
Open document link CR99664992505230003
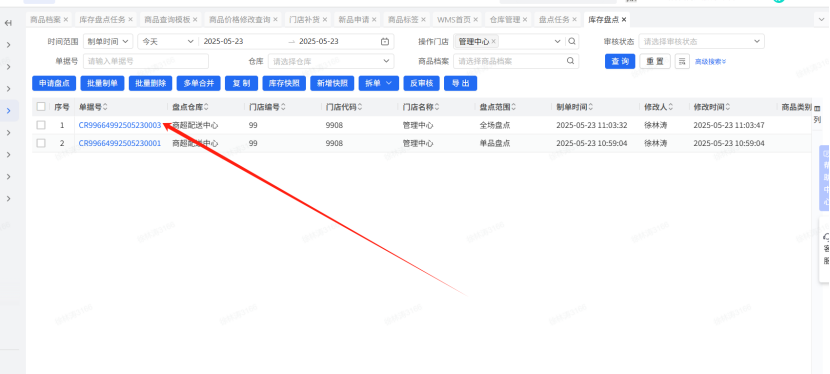[120, 125]
